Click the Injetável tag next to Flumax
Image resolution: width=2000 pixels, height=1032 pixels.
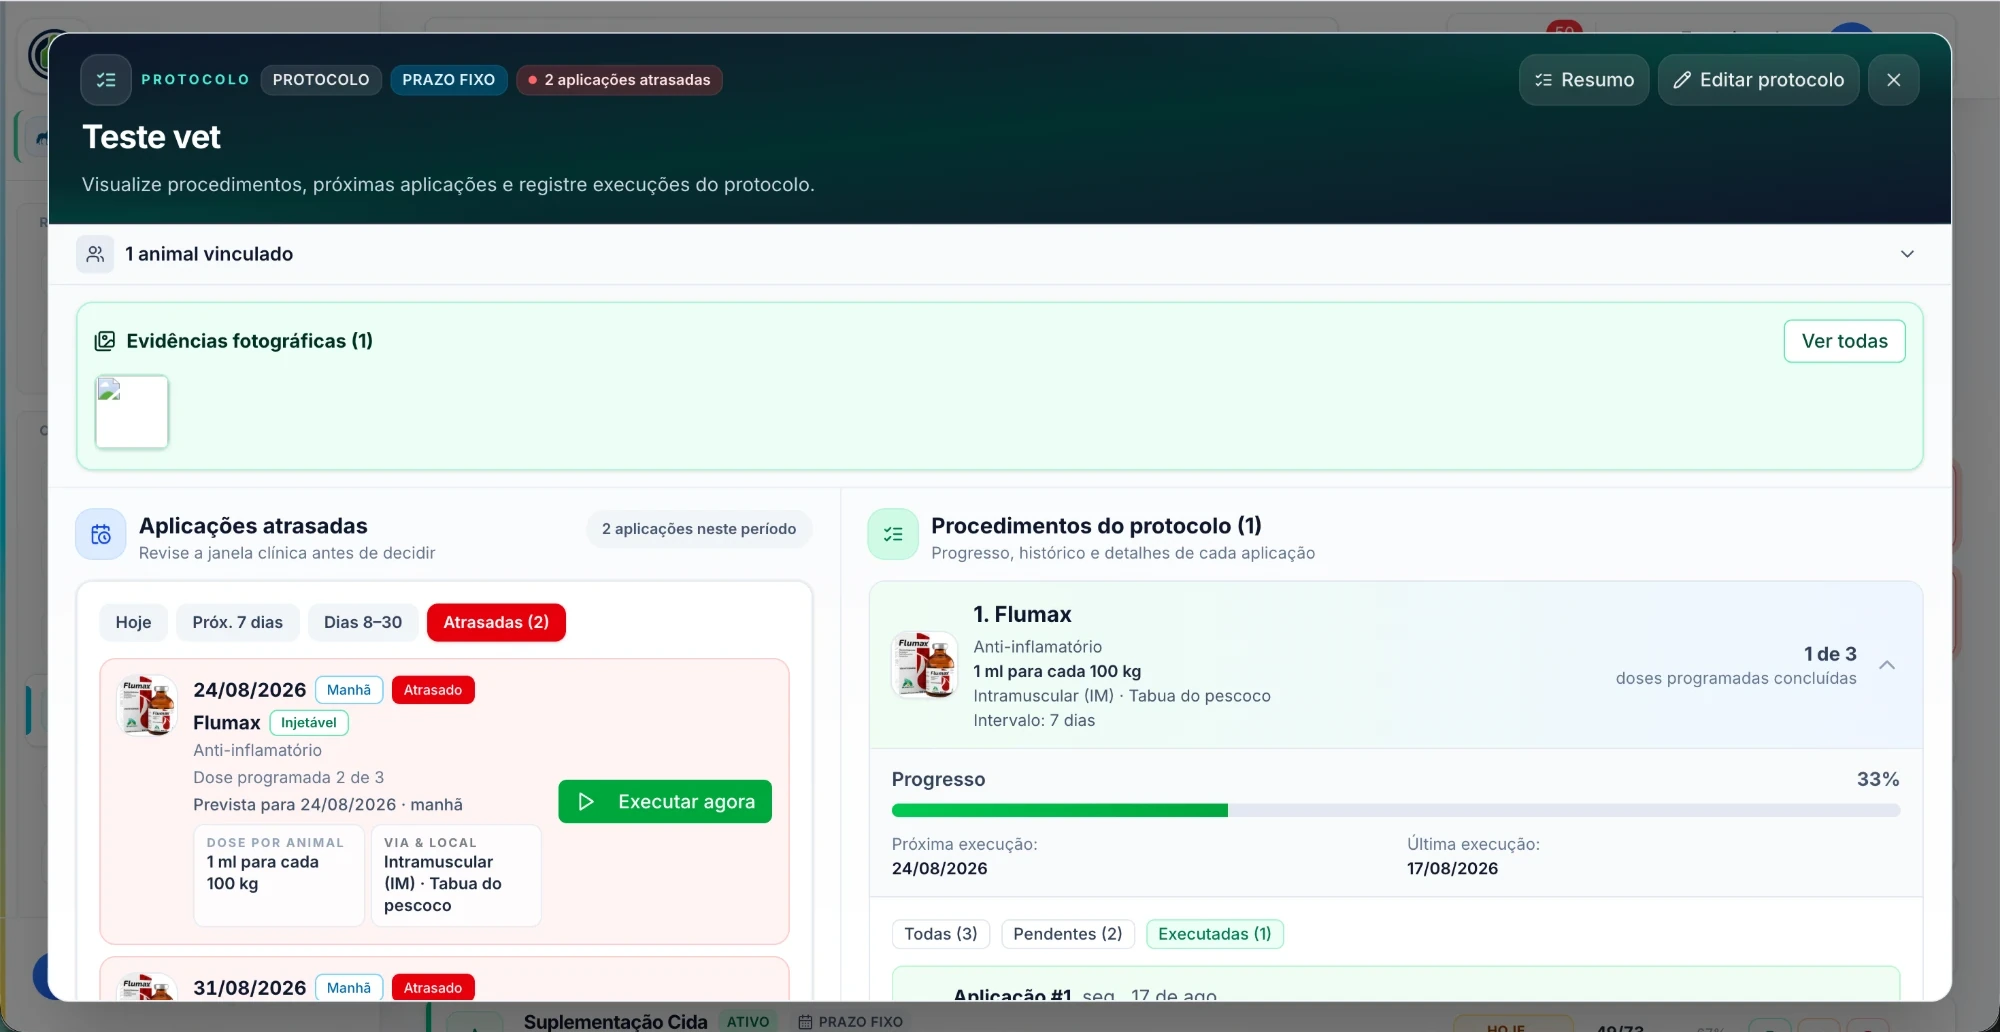pos(309,723)
